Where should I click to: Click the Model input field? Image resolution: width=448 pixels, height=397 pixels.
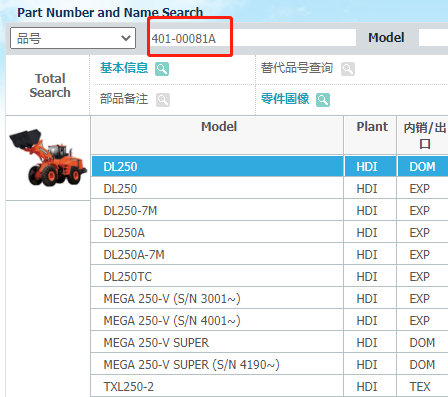[433, 38]
